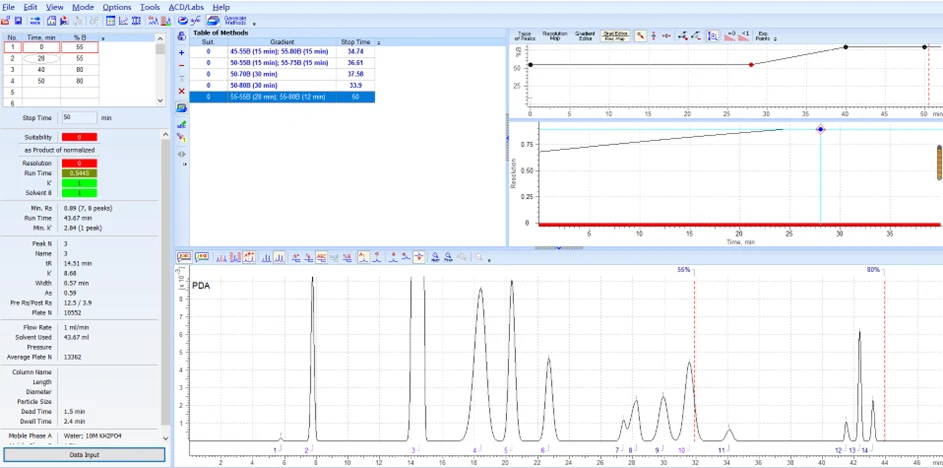
Task: Click the Exp. Points button
Action: [x=763, y=36]
